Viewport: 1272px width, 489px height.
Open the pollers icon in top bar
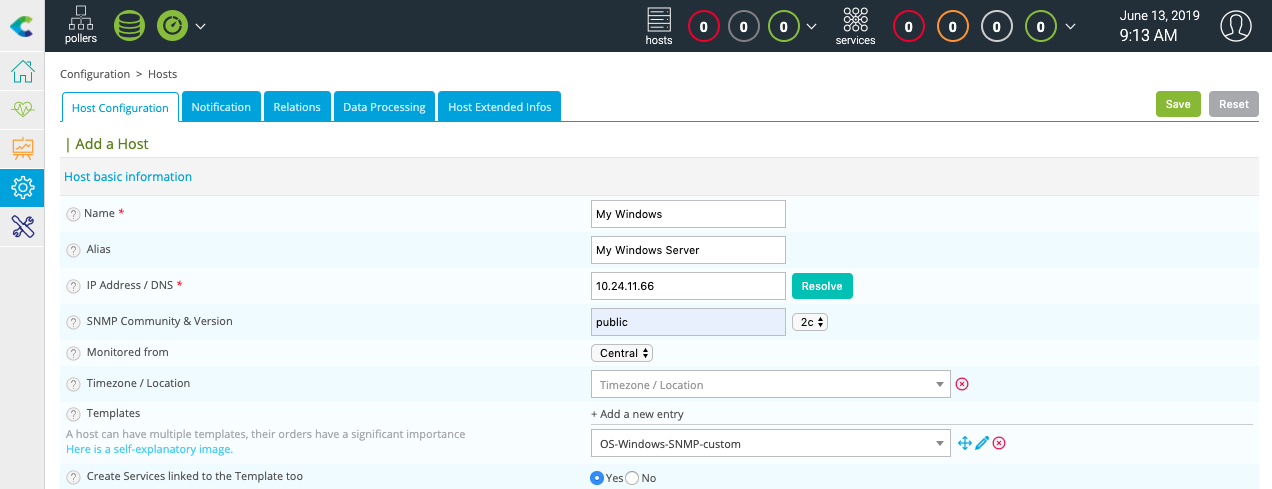(81, 24)
